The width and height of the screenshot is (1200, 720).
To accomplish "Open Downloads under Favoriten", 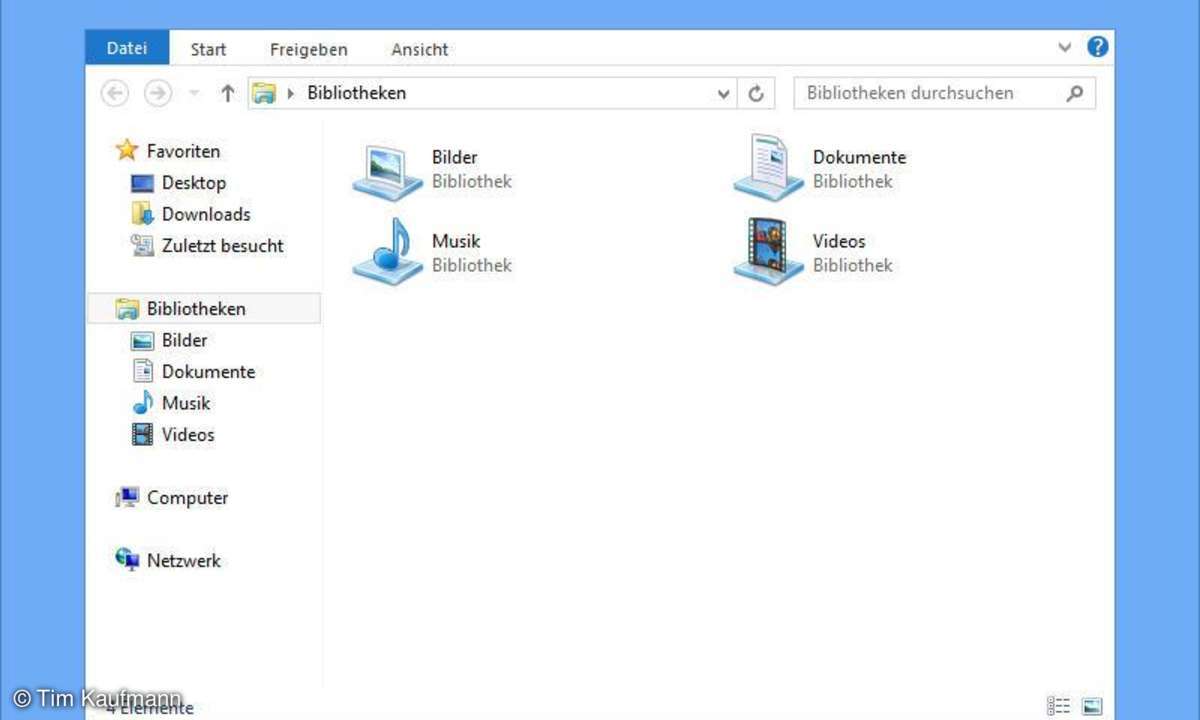I will point(206,214).
